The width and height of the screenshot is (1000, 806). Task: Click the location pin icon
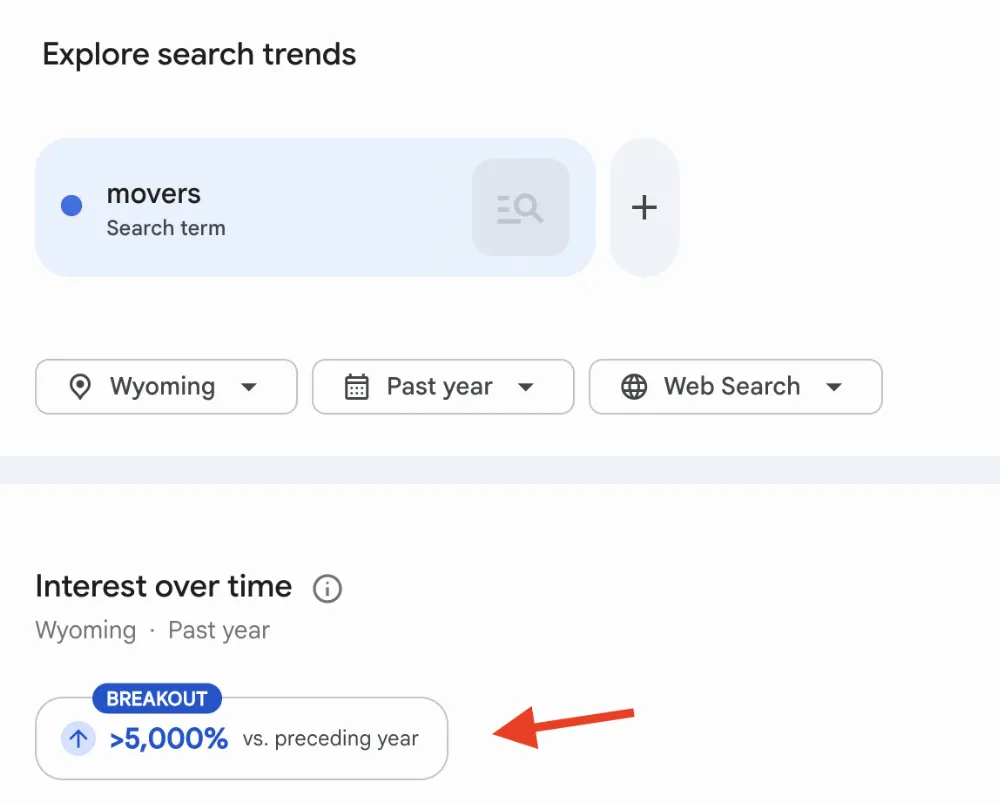click(x=80, y=386)
